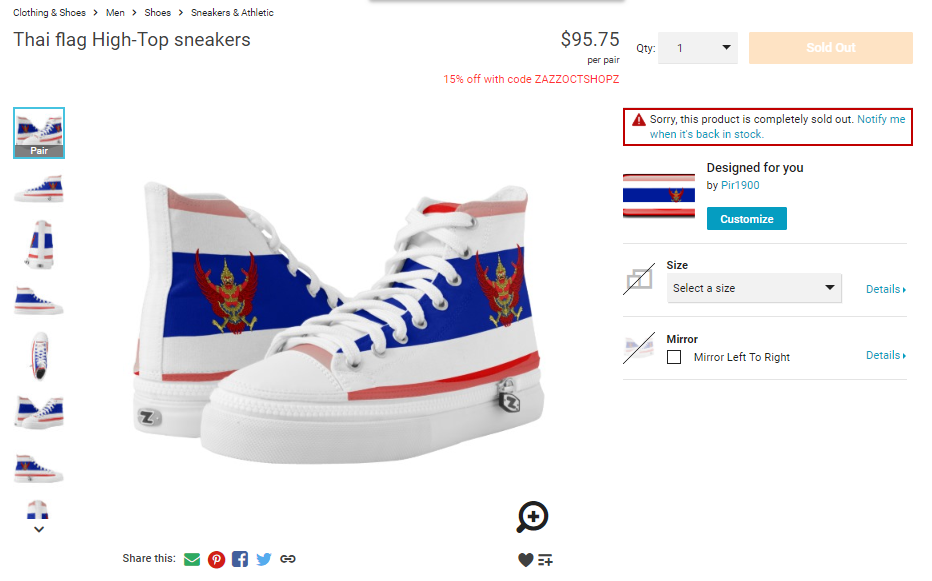The width and height of the screenshot is (932, 581).
Task: Open the Select a size dropdown
Action: click(x=754, y=288)
